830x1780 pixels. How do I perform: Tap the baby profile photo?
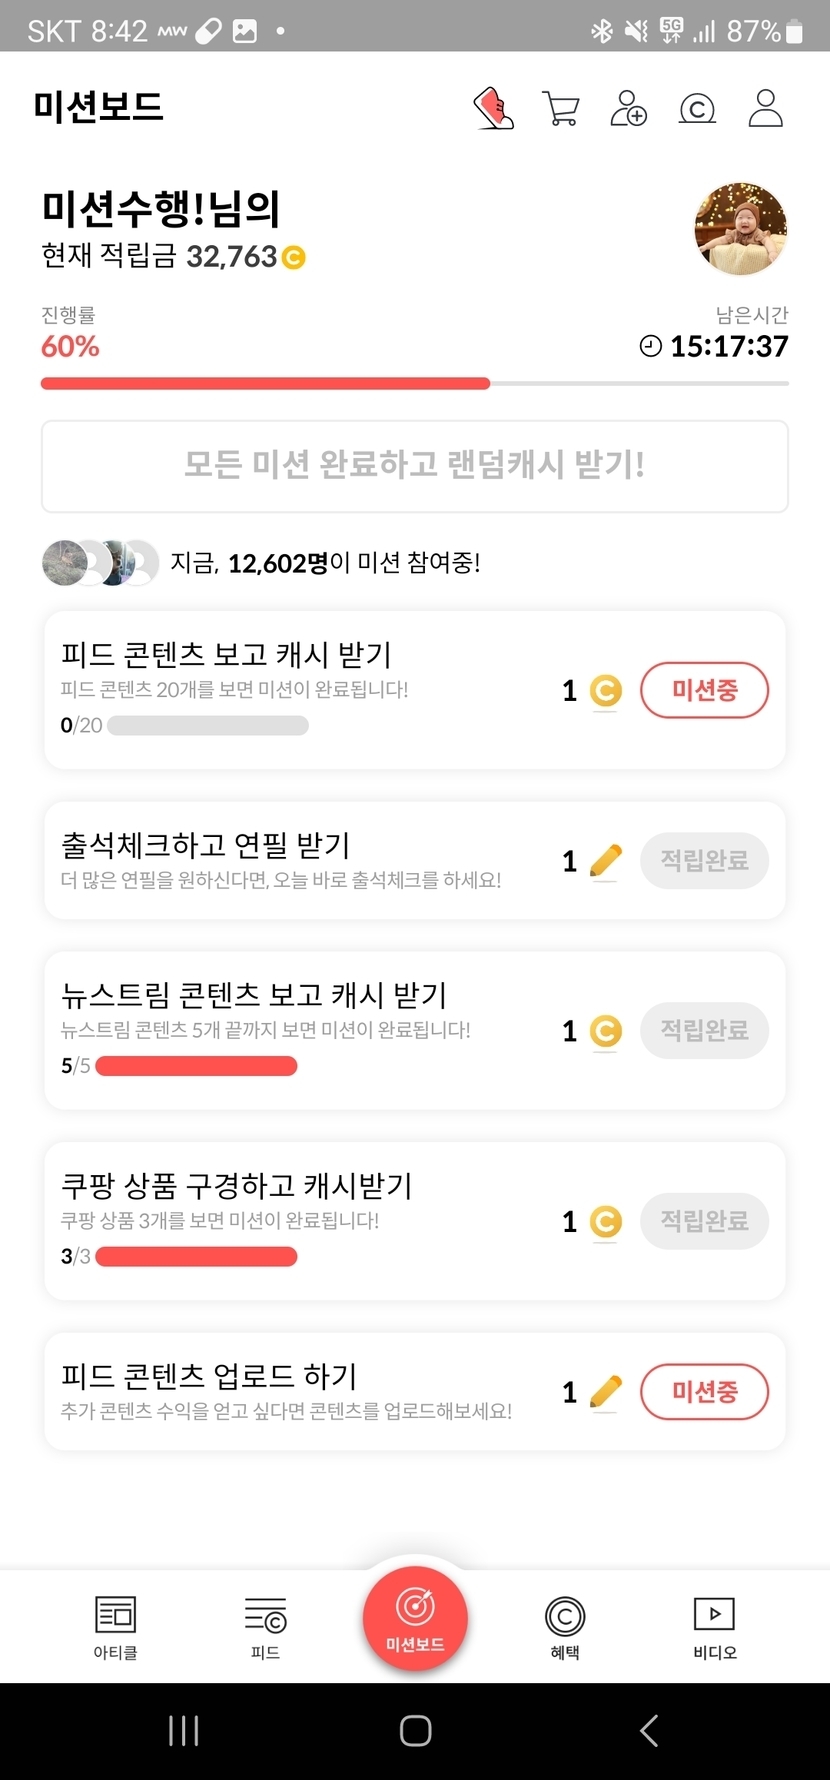741,229
